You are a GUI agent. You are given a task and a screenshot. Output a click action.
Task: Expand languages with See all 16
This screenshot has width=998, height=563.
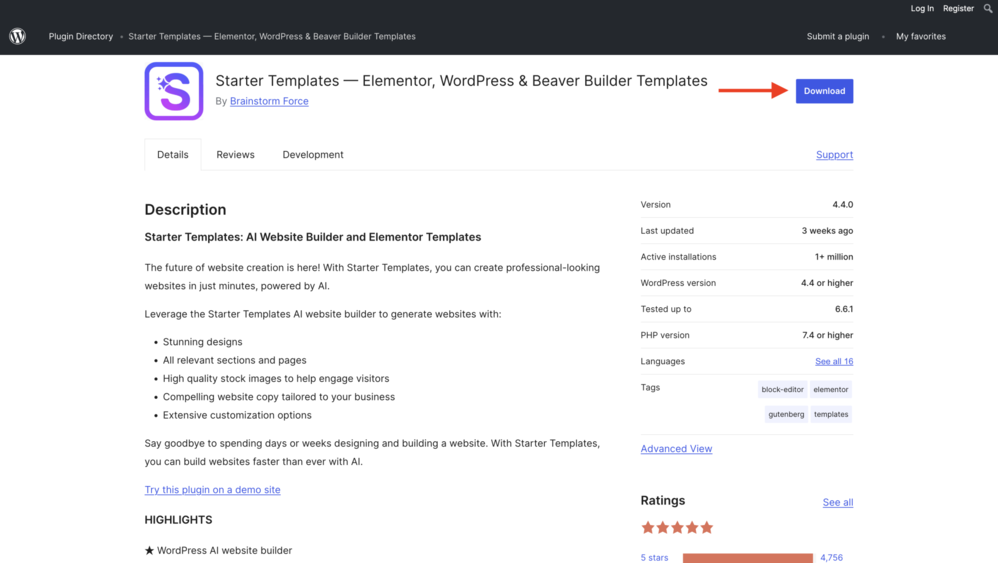833,361
